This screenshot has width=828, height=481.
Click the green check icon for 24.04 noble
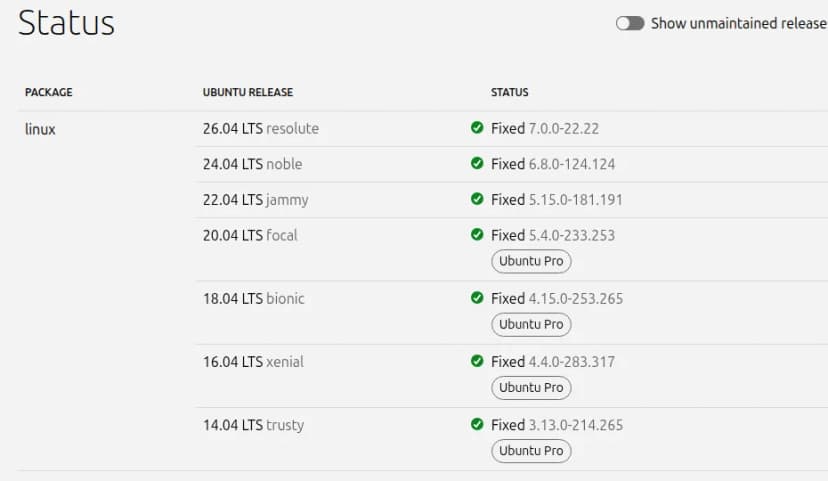point(477,163)
